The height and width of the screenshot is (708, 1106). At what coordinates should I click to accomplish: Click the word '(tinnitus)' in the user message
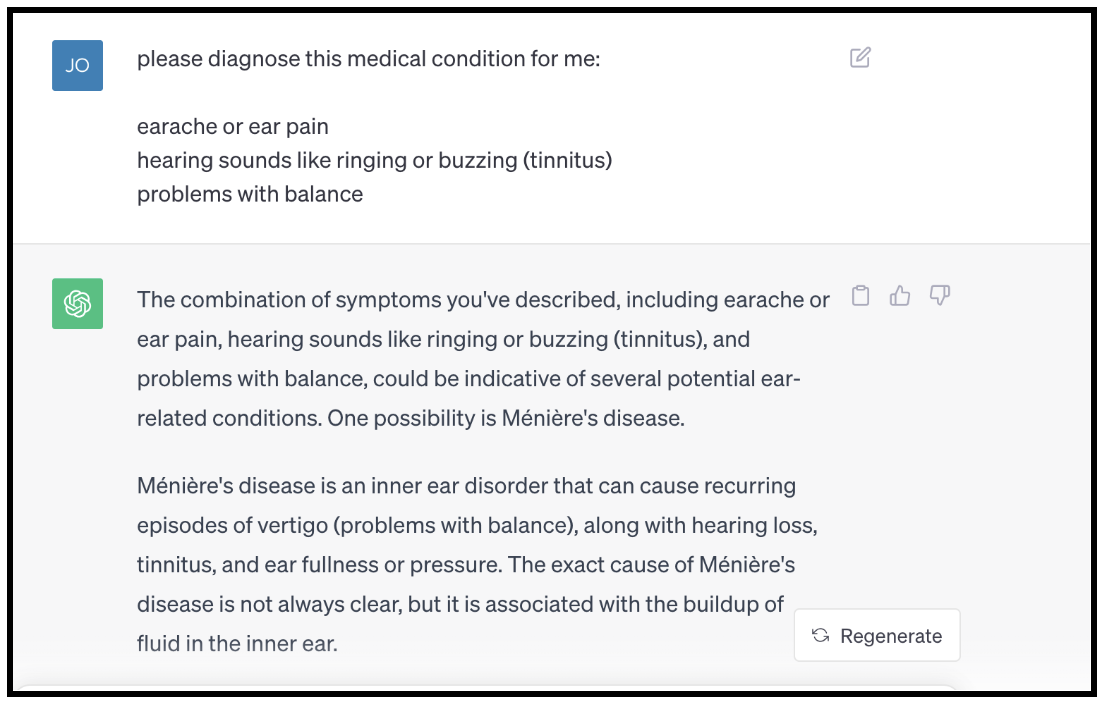[x=567, y=160]
